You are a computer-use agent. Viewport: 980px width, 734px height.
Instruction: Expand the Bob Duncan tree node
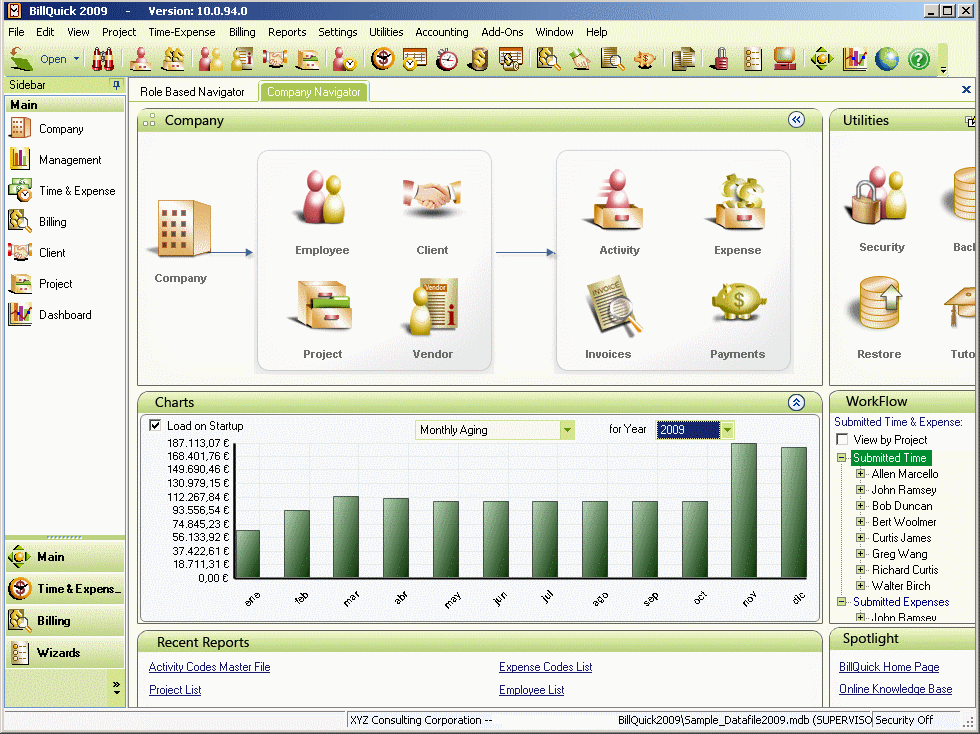tap(861, 506)
